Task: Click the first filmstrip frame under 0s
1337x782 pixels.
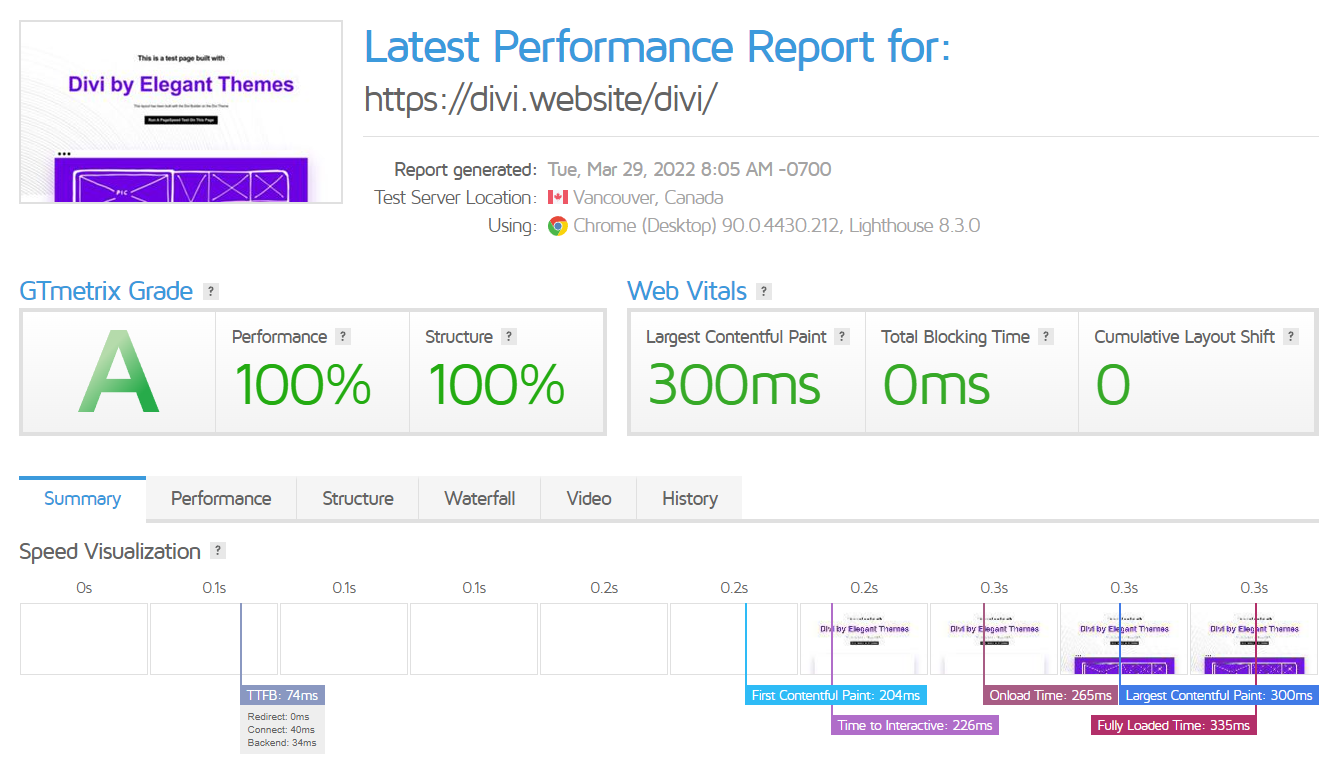Action: click(84, 639)
